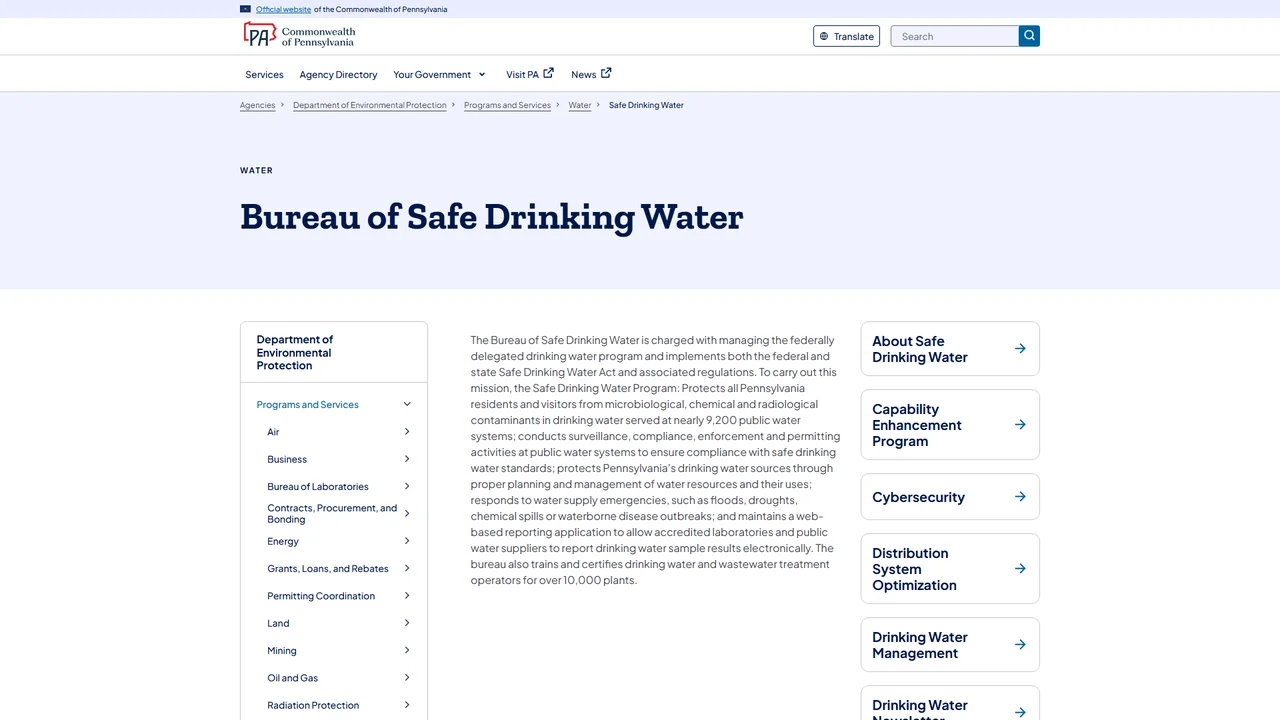Expand the Land submenu chevron

coord(407,623)
